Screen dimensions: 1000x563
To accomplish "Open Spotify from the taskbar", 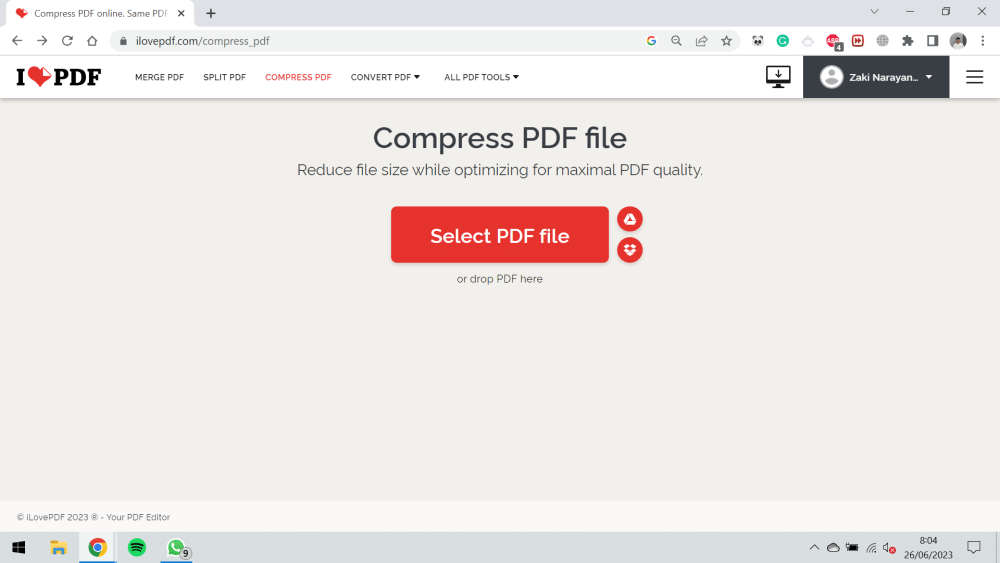I will click(137, 548).
